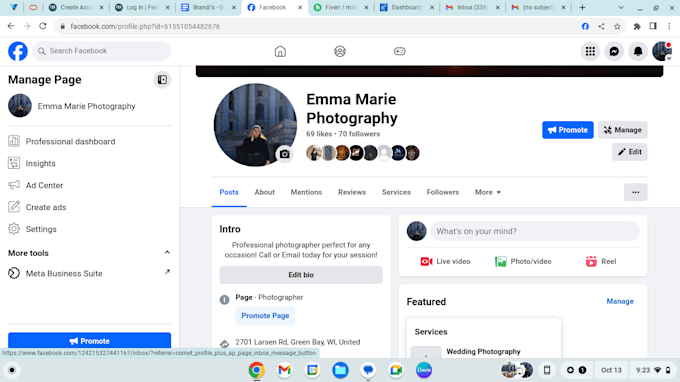Switch to the Reviews tab

pyautogui.click(x=352, y=192)
